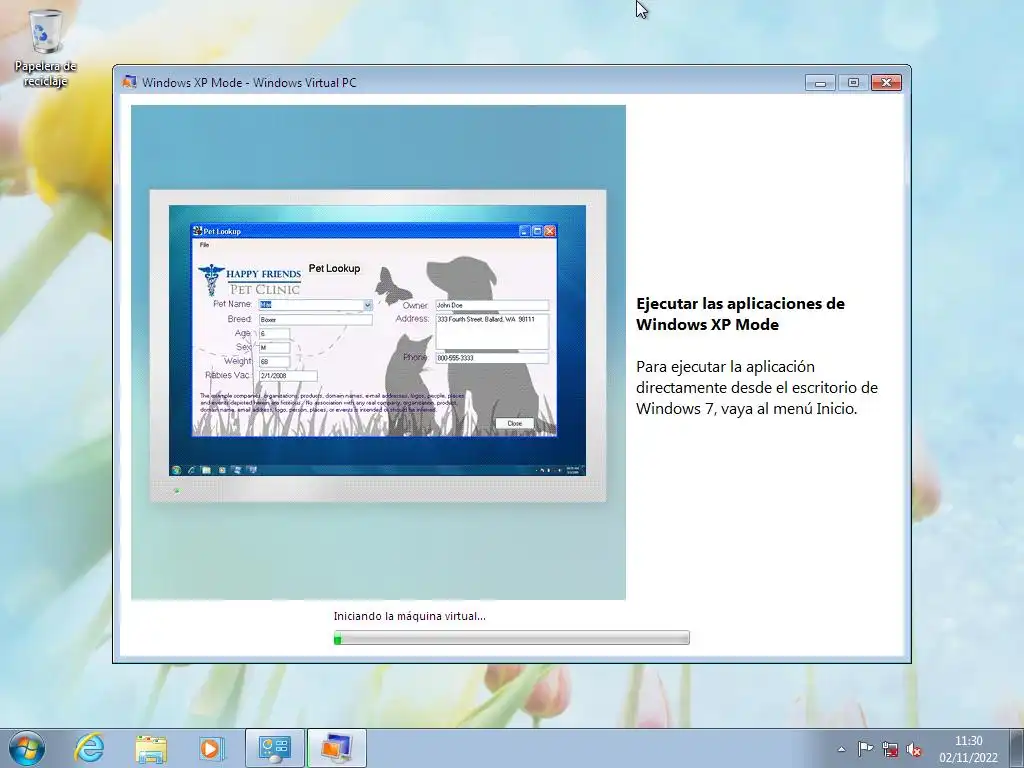Viewport: 1024px width, 768px height.
Task: Open the Recycle Bin (Papelera de reciclaje) icon
Action: click(45, 49)
